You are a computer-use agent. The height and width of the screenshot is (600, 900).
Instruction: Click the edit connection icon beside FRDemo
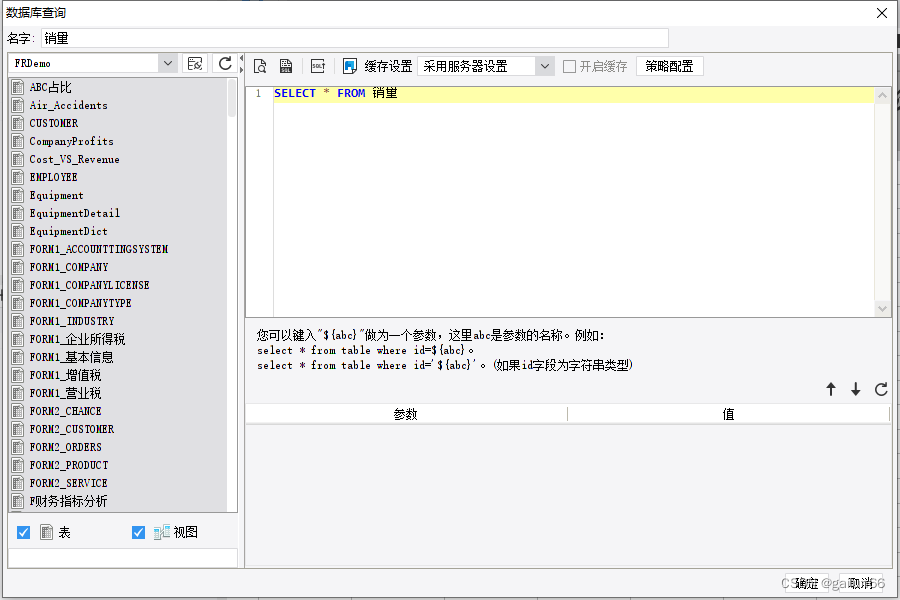pos(195,63)
